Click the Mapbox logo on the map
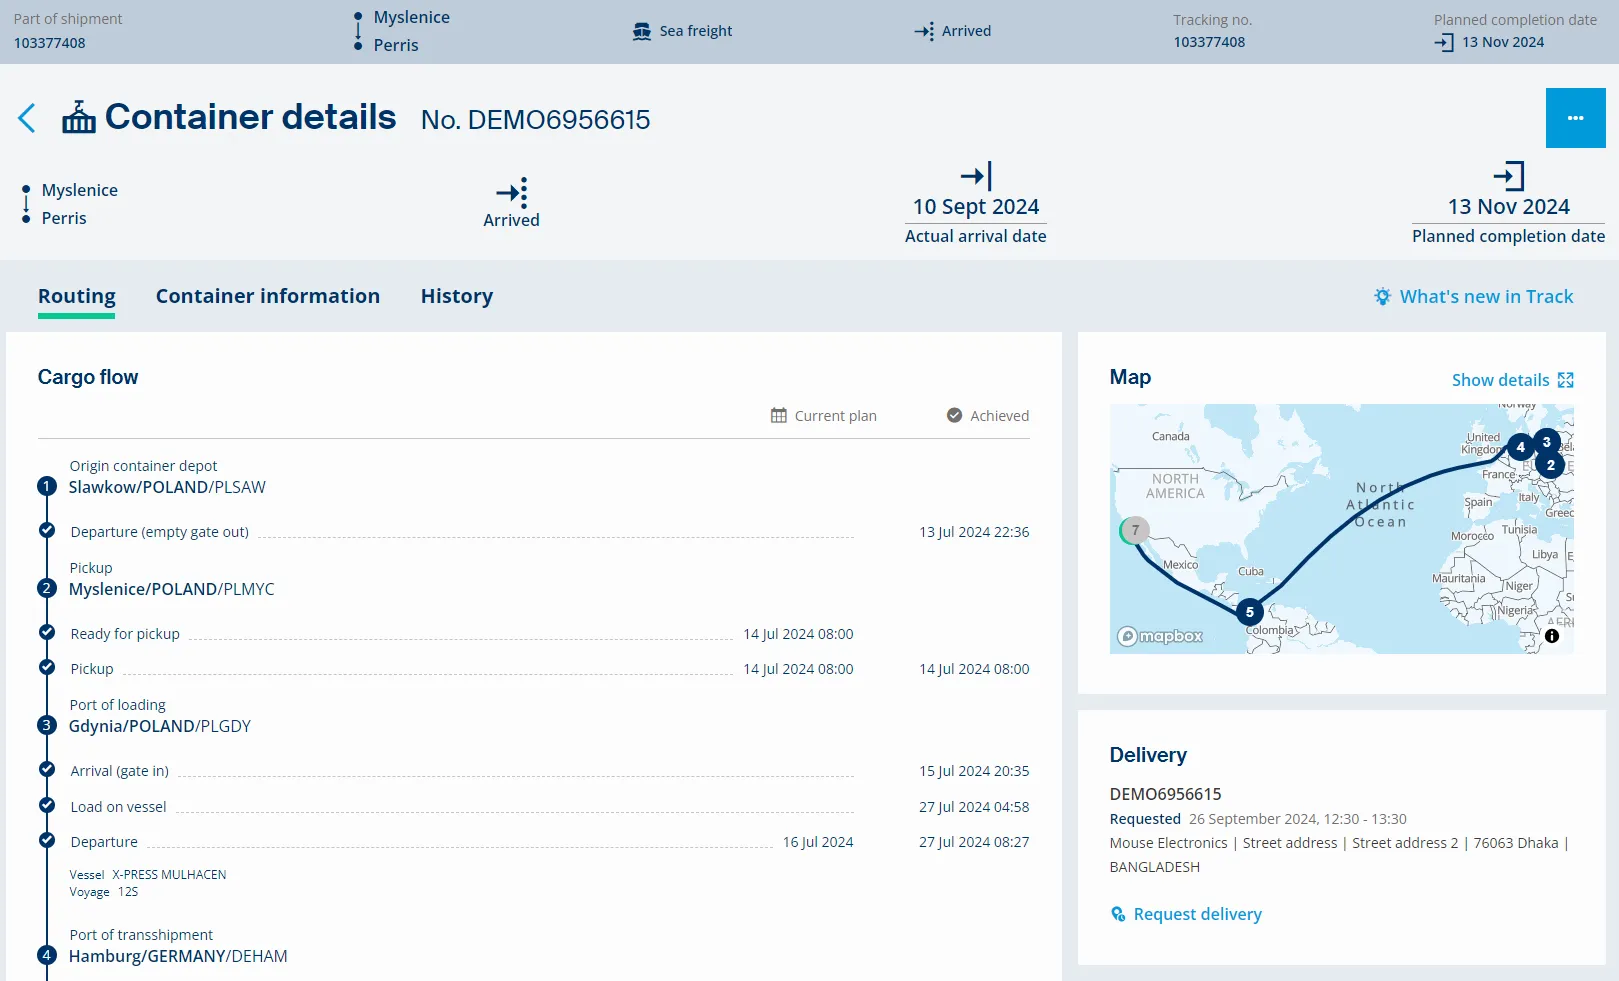Image resolution: width=1619 pixels, height=981 pixels. point(1159,636)
